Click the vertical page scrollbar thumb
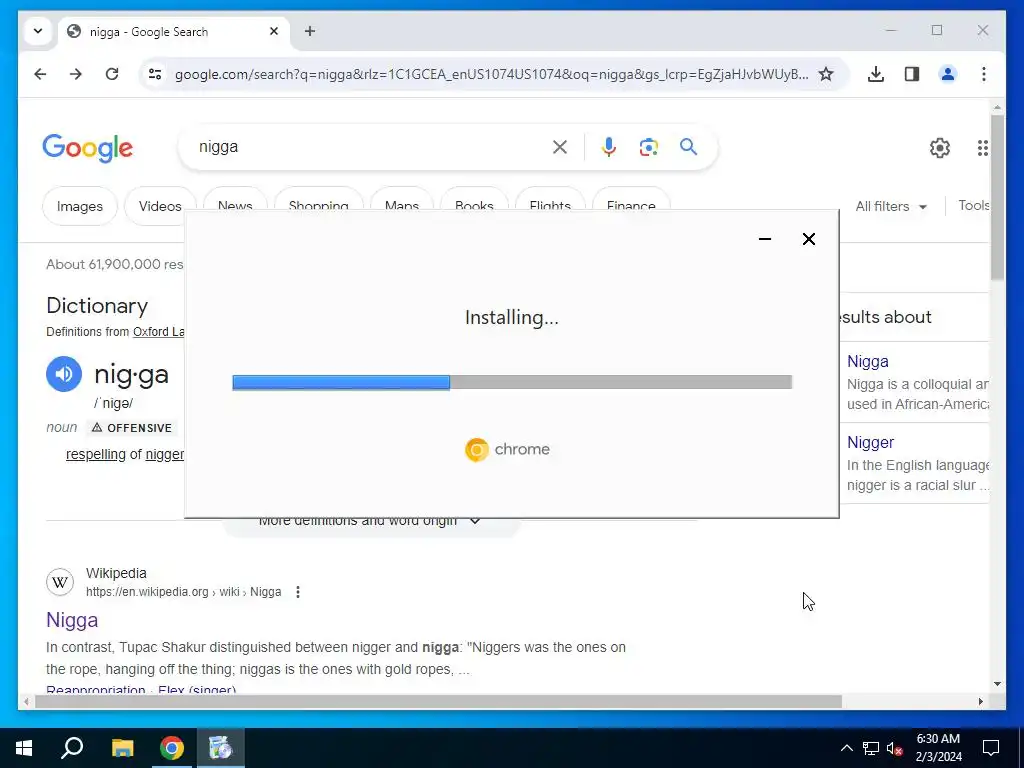 point(997,198)
